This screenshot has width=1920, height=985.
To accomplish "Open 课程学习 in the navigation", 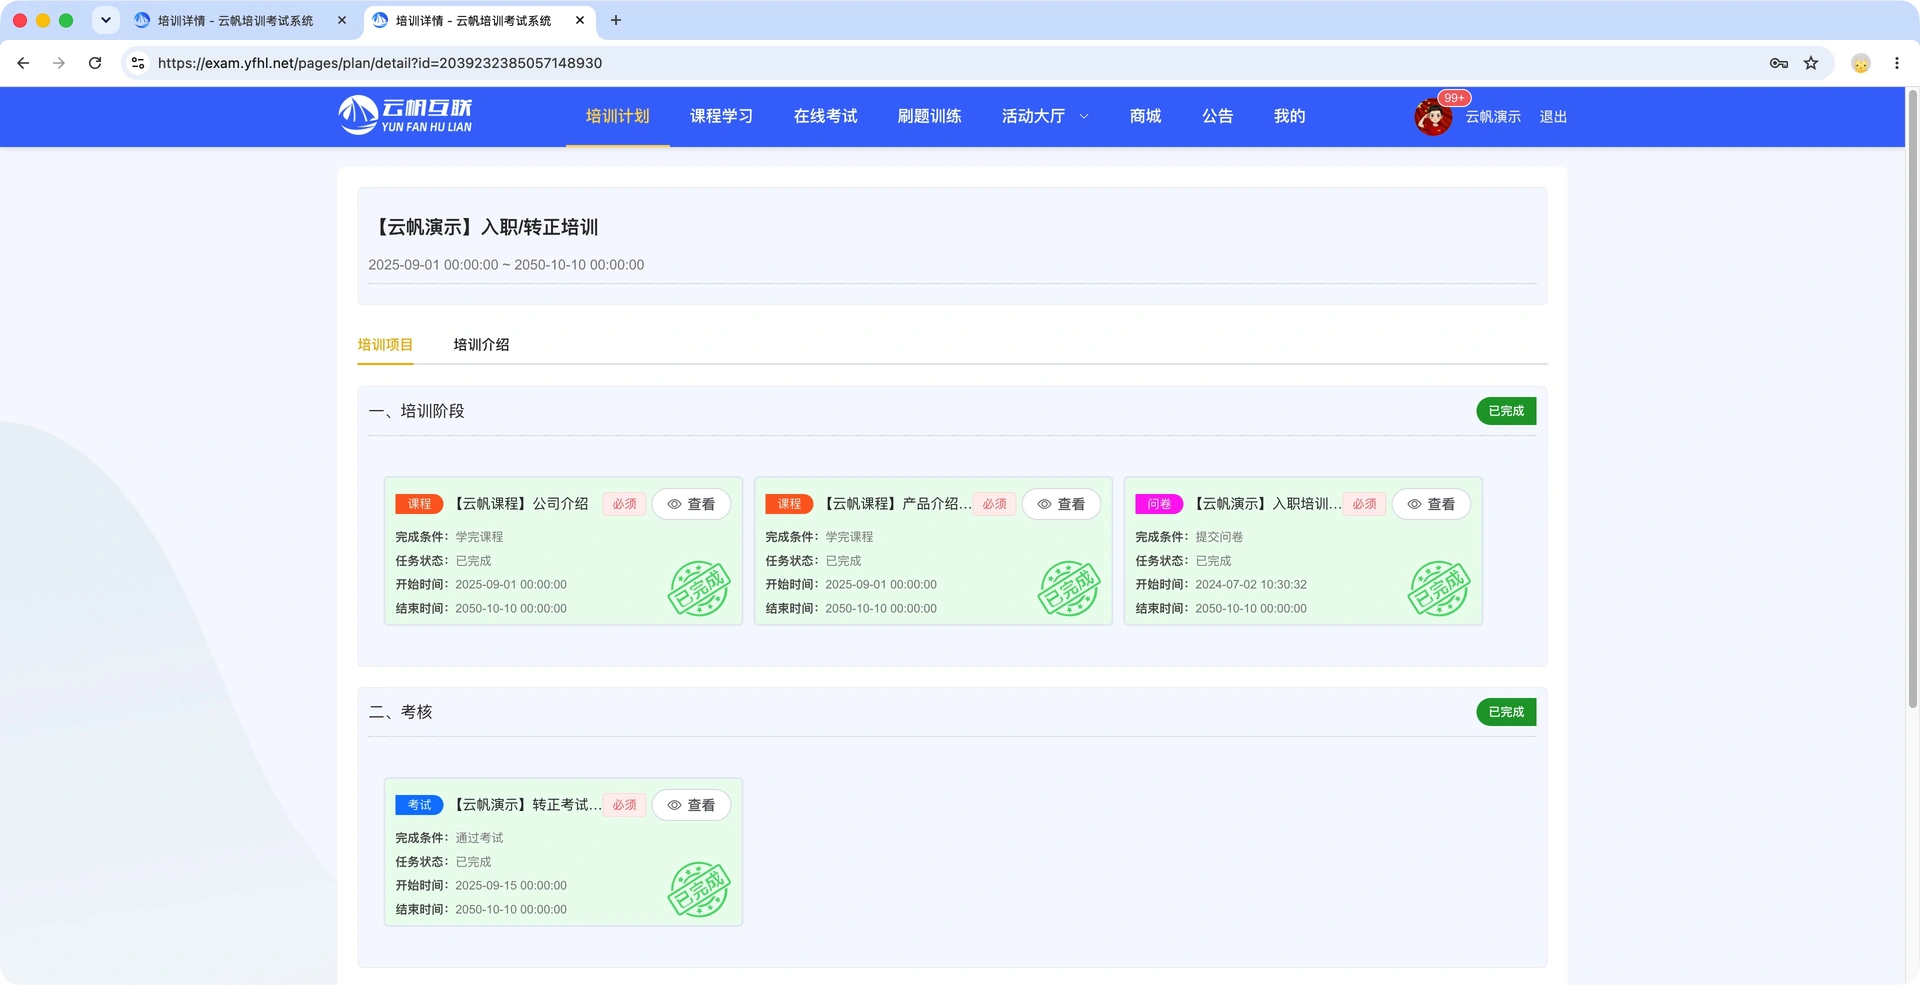I will click(x=721, y=116).
